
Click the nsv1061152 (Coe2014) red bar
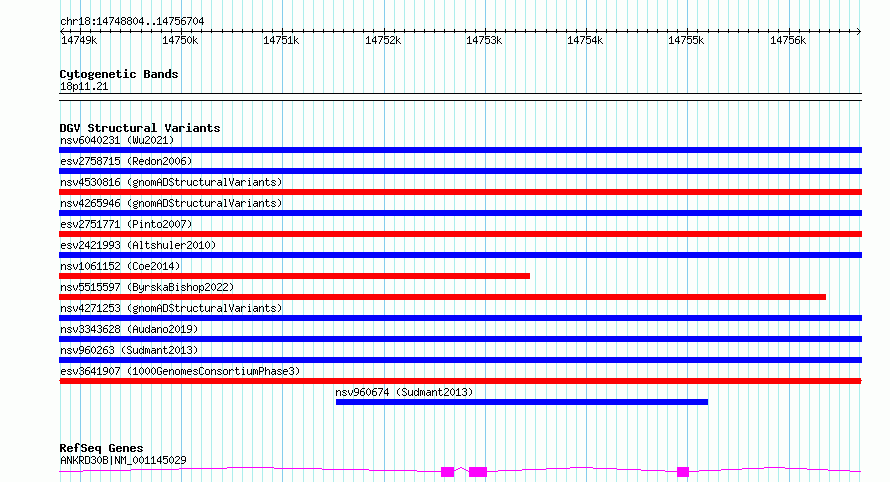pos(295,276)
